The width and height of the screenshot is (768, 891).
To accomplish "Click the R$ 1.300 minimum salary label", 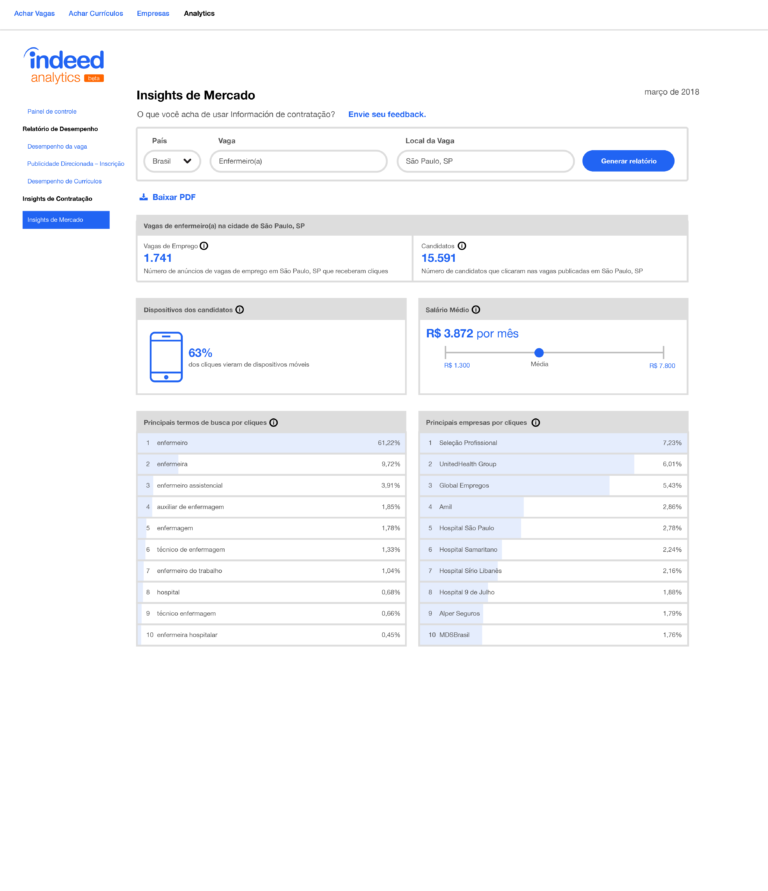I will (457, 365).
